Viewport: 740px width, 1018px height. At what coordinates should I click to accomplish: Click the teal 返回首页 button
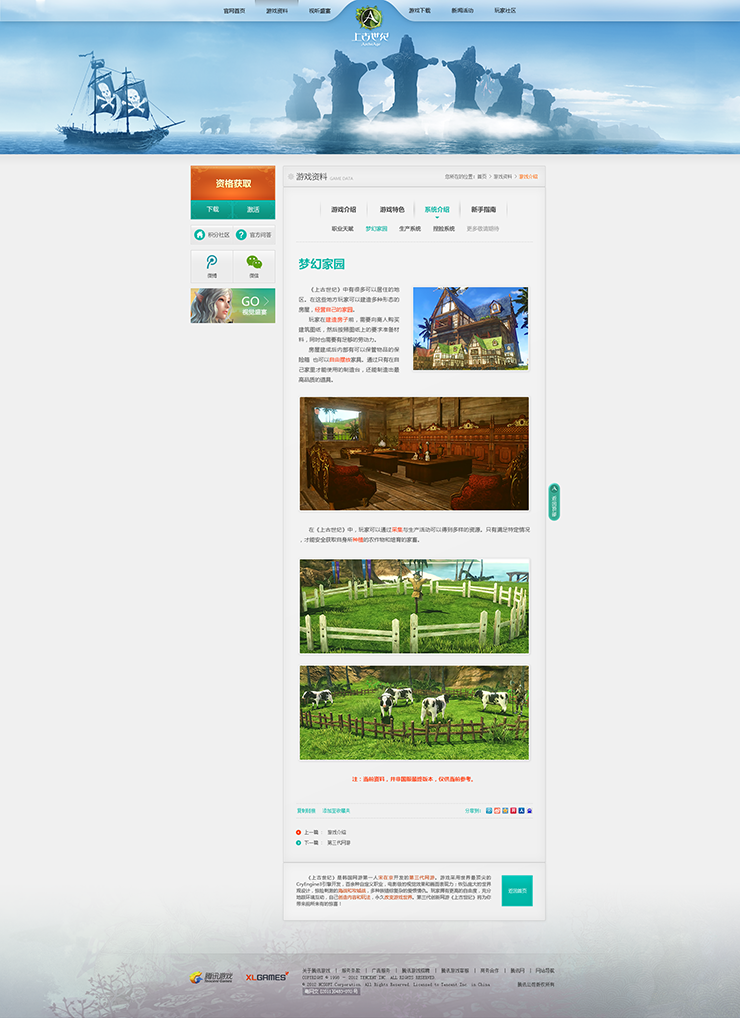[517, 891]
